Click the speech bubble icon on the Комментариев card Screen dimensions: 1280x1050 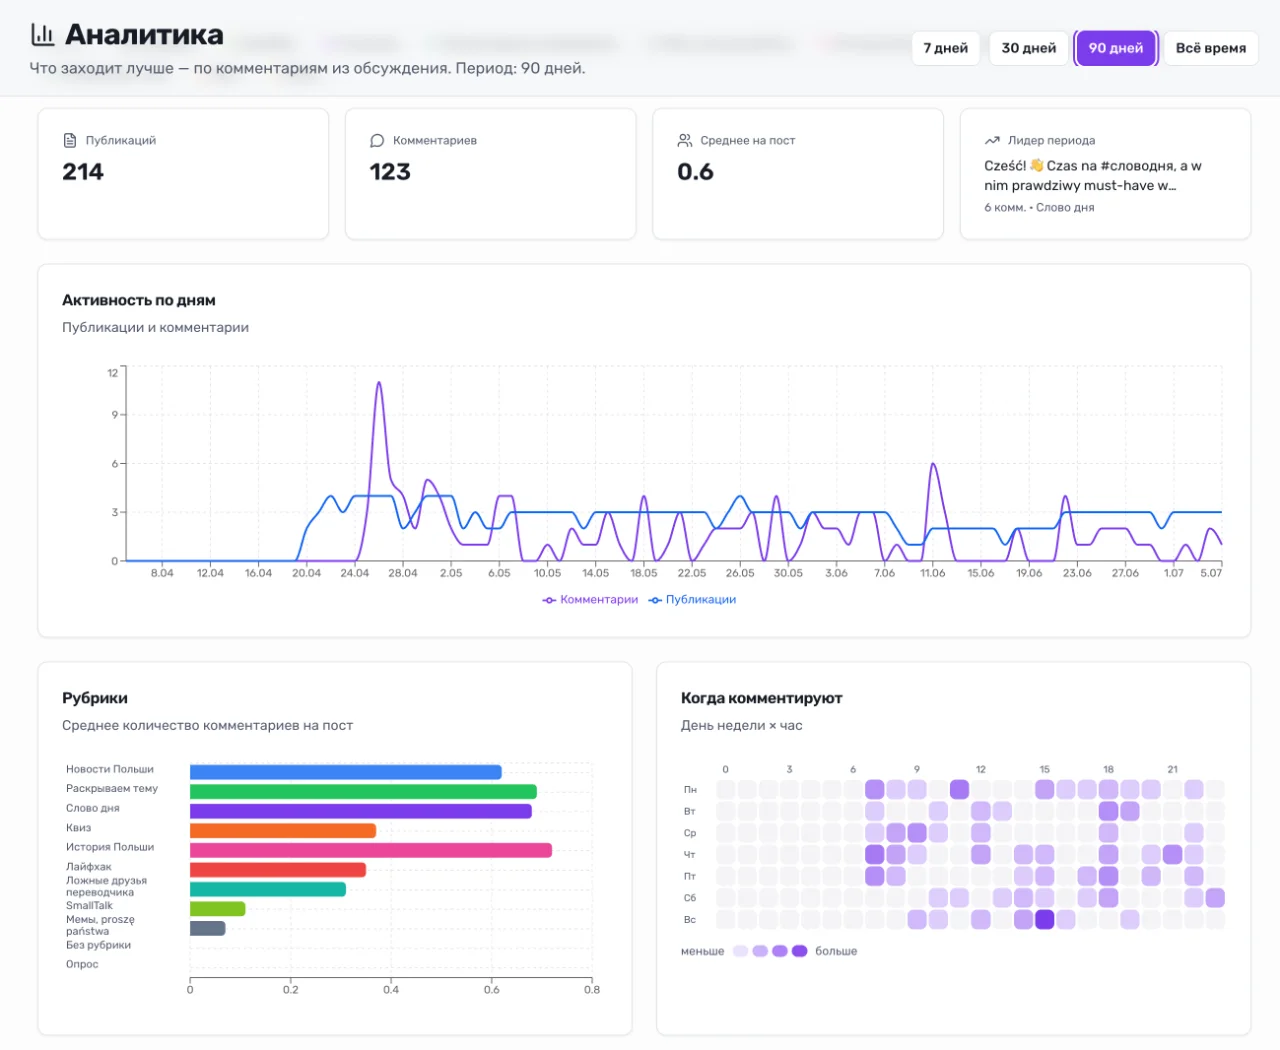coord(377,141)
